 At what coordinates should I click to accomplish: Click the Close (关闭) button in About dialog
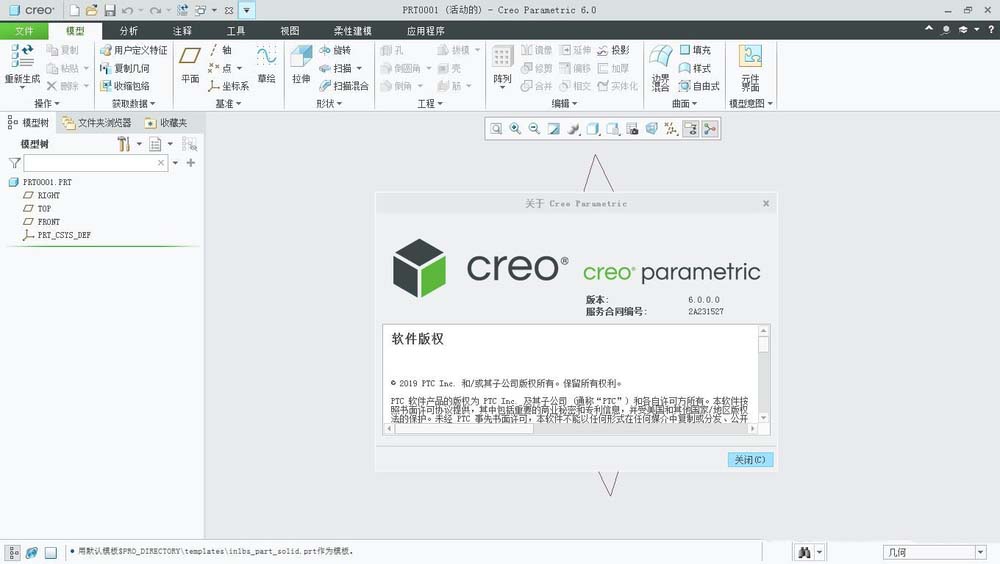(750, 459)
